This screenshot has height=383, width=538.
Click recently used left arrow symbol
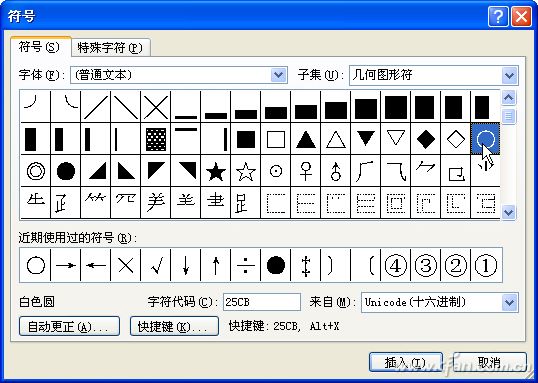click(x=96, y=266)
